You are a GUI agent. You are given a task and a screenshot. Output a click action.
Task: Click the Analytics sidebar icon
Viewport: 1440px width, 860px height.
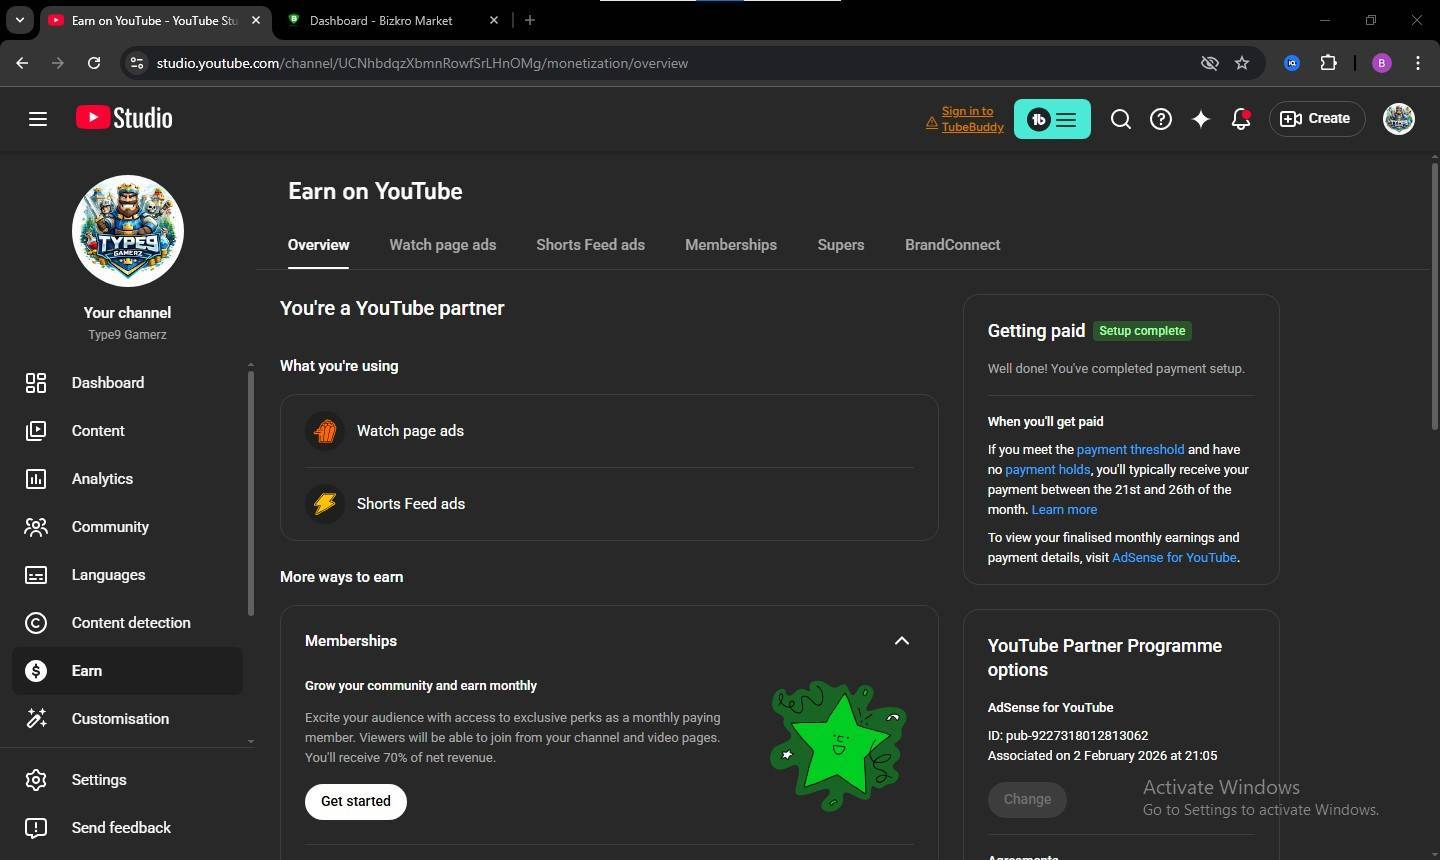[36, 479]
